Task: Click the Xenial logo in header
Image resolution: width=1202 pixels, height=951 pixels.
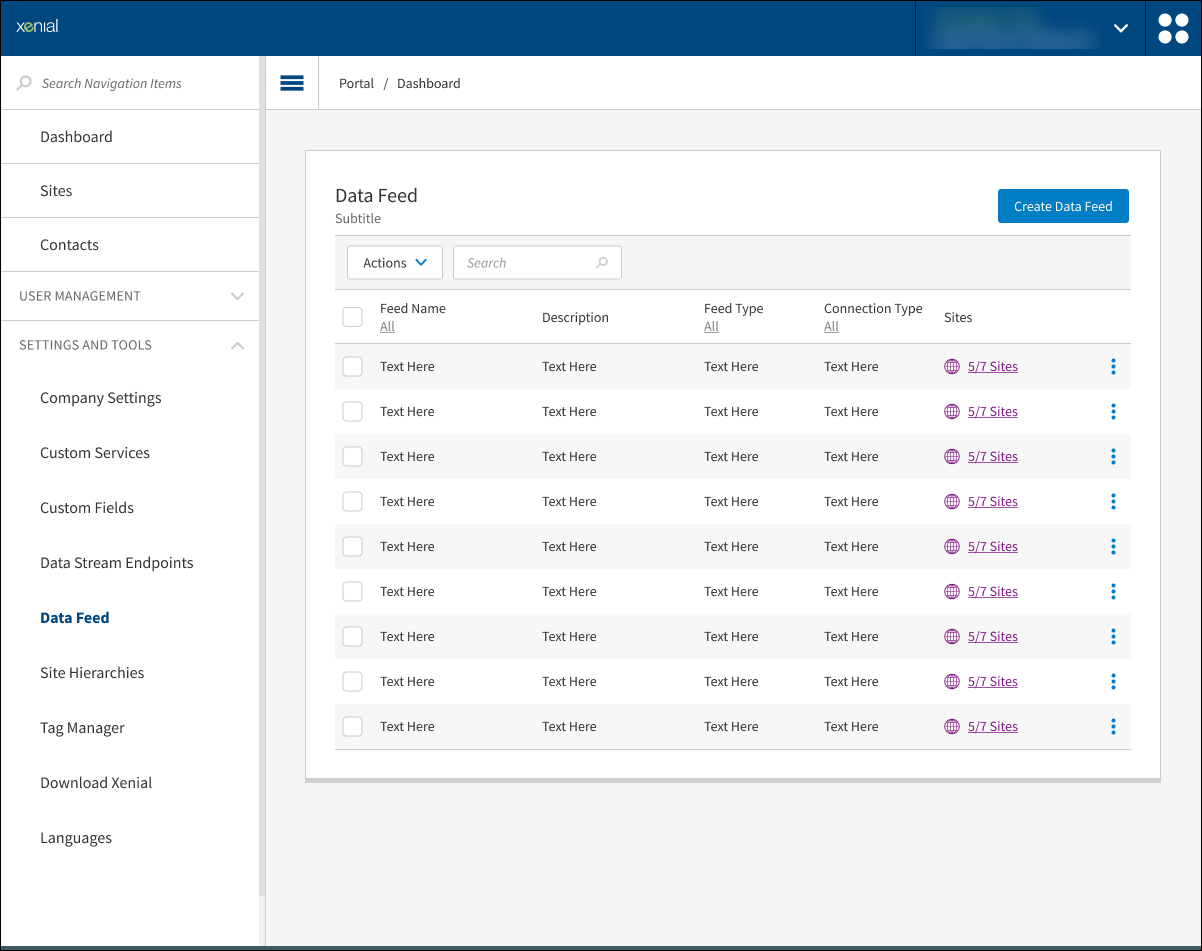Action: 38,27
